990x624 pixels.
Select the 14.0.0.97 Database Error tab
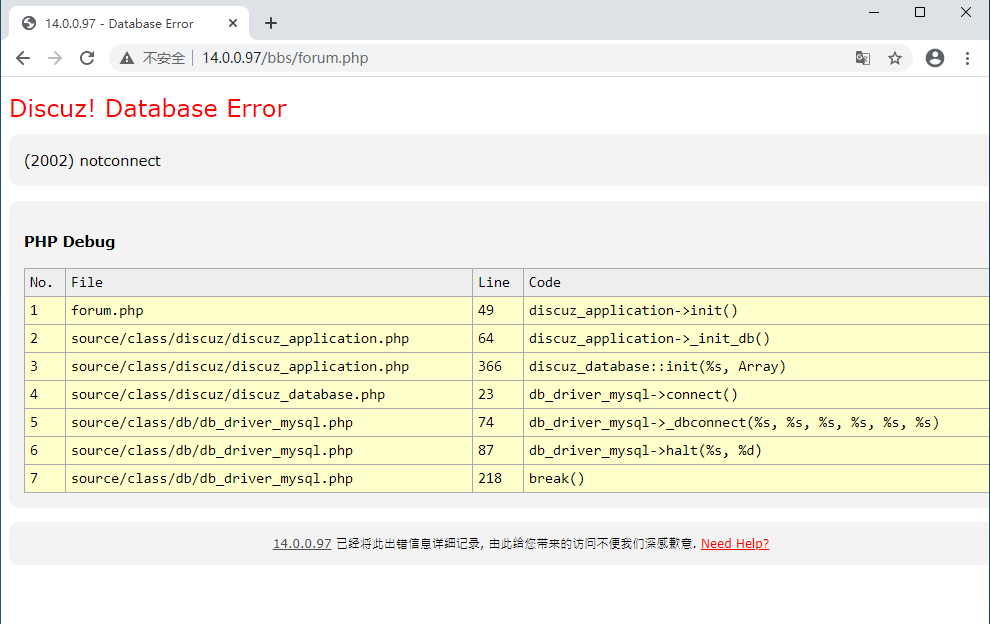pos(129,23)
